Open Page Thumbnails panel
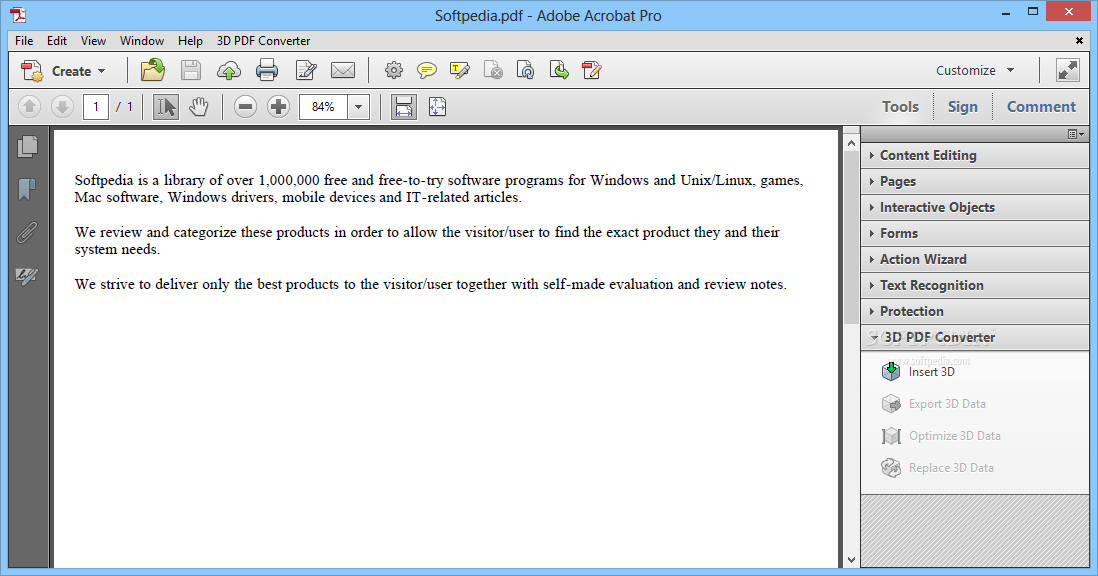Viewport: 1098px width, 576px height. (x=27, y=146)
